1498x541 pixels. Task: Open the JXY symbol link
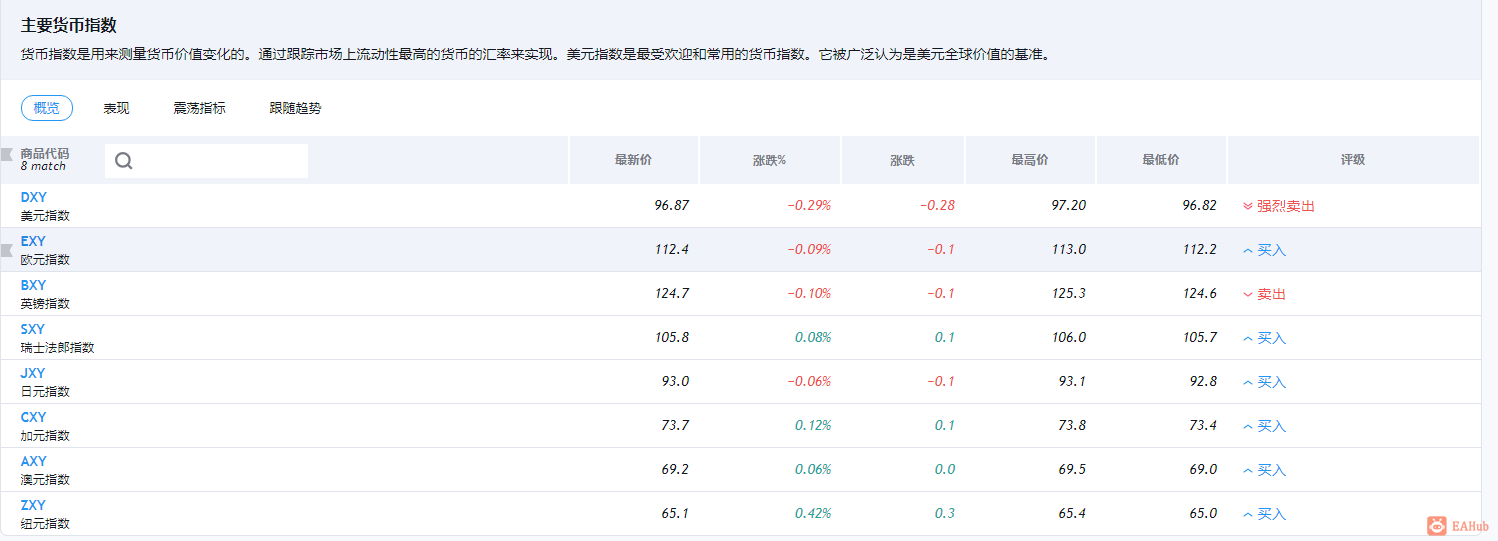pyautogui.click(x=33, y=373)
